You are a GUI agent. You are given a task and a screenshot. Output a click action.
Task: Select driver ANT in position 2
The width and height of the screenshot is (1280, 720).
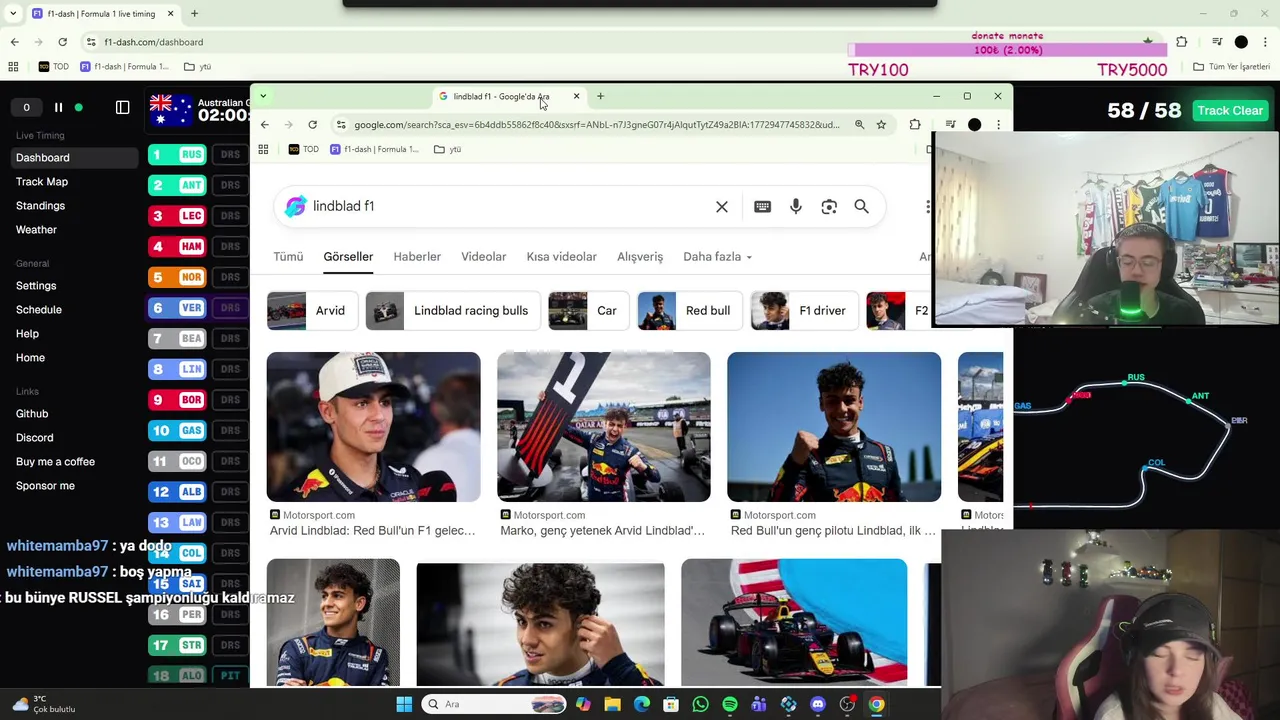point(177,185)
